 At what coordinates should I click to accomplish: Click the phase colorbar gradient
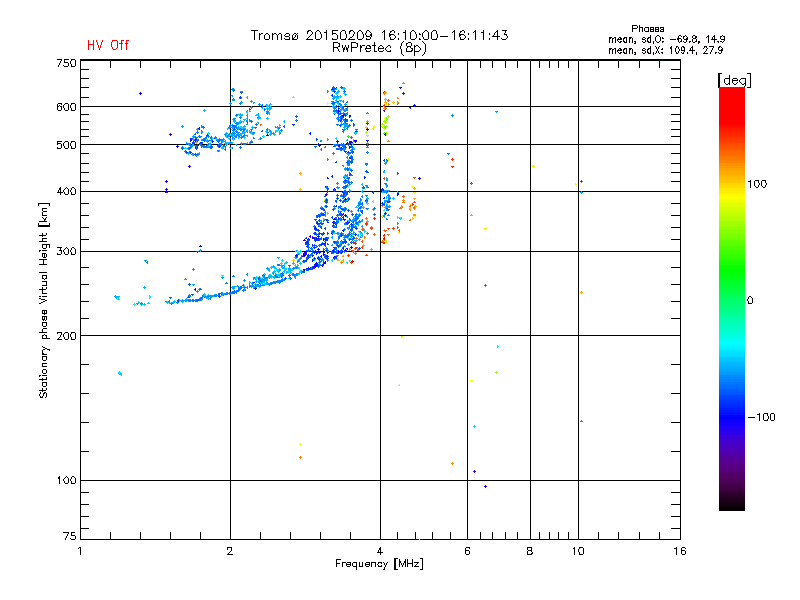pos(732,298)
